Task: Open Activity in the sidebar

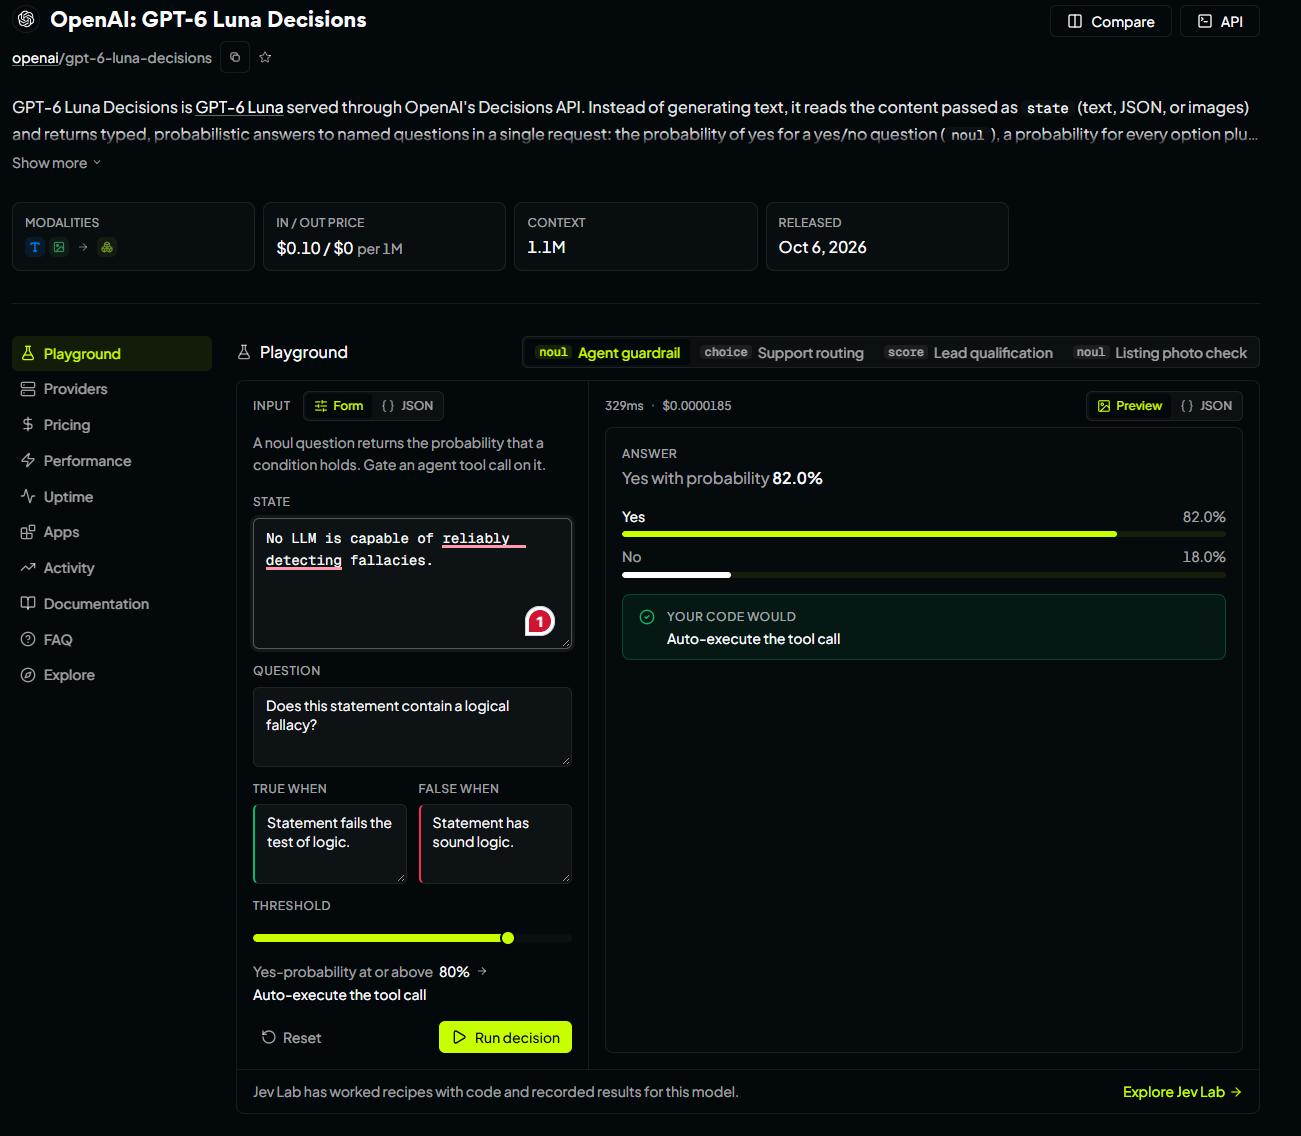Action: click(112, 568)
